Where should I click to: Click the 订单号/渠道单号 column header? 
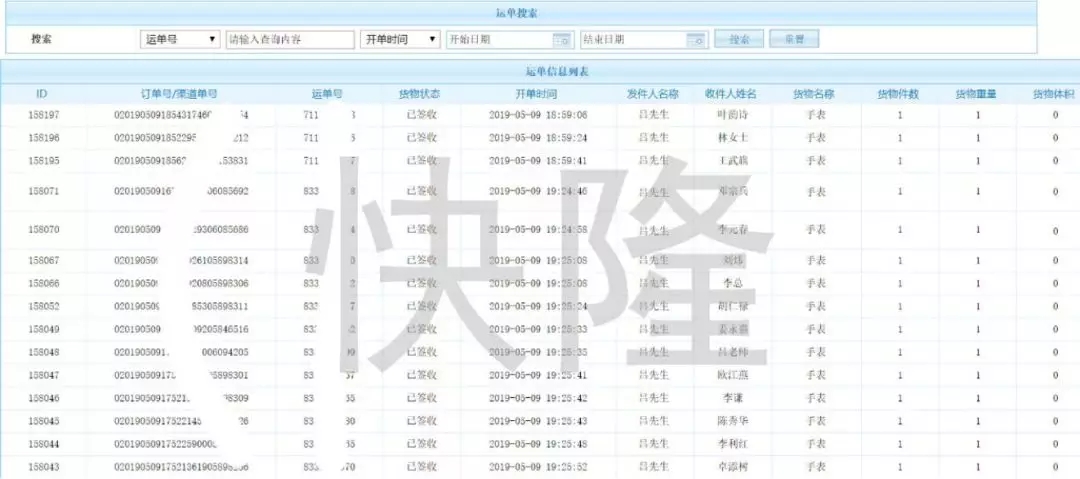click(179, 94)
